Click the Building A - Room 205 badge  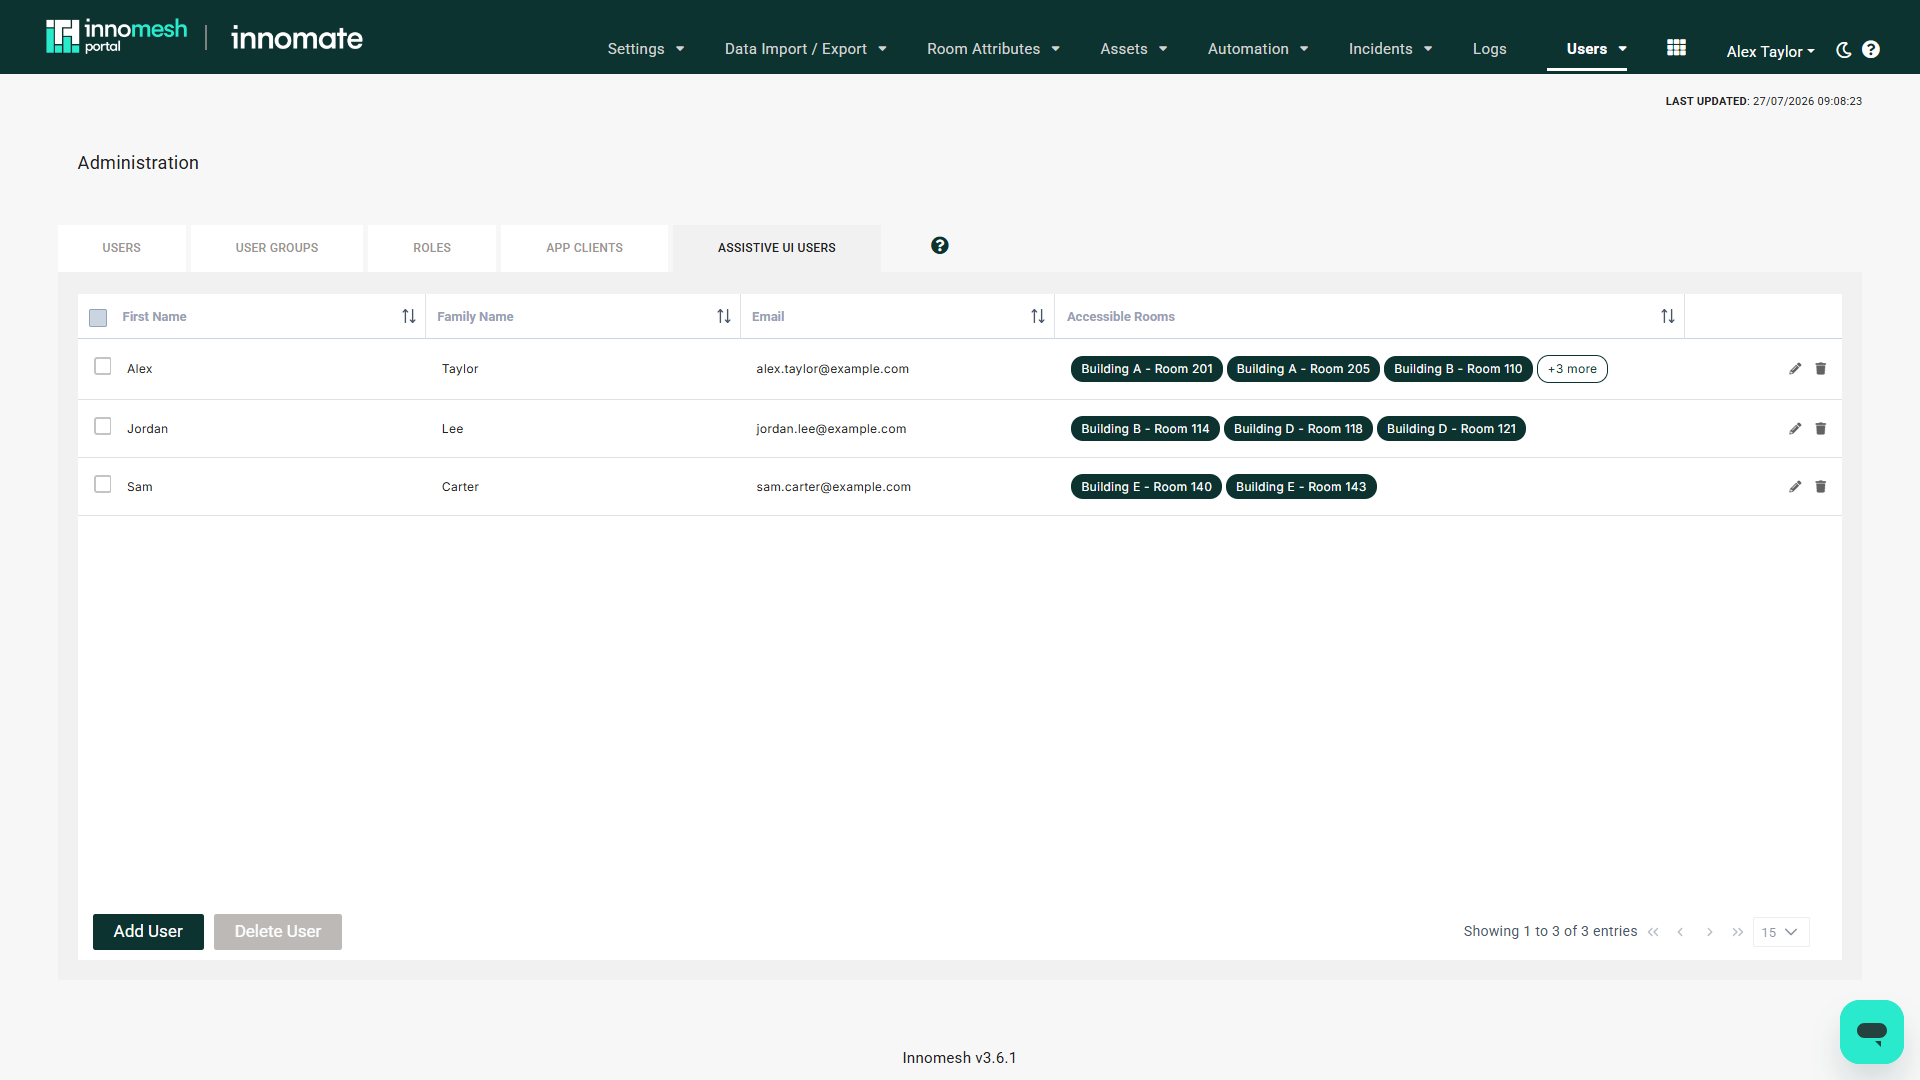click(1303, 369)
